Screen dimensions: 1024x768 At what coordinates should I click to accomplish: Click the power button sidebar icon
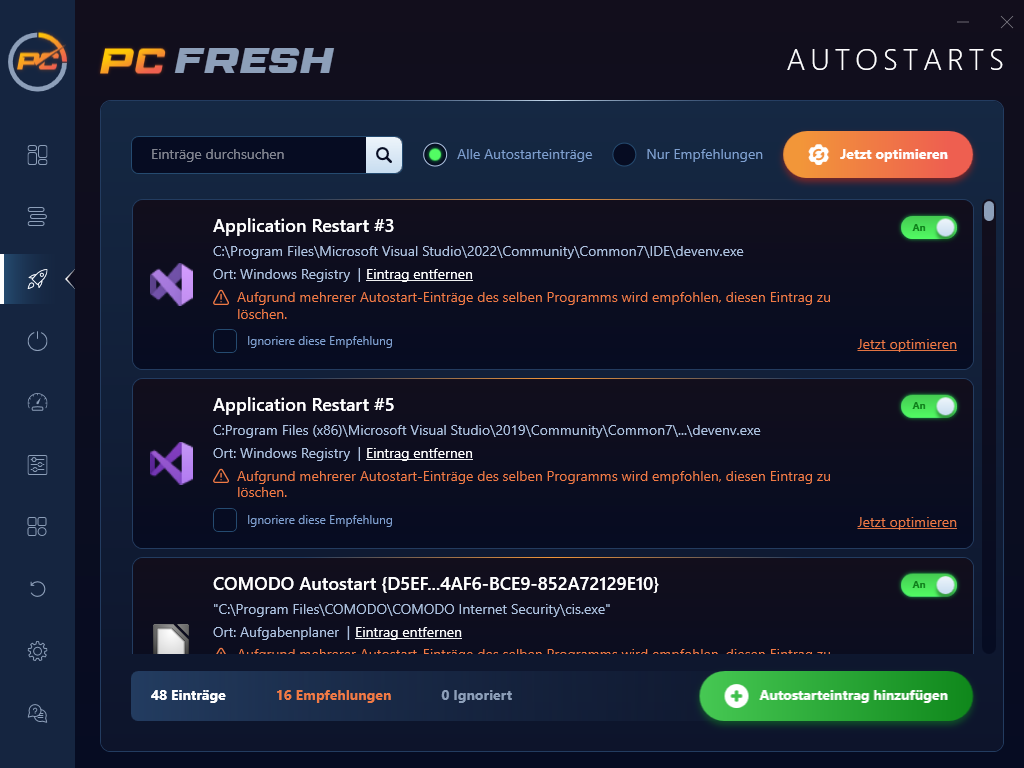(x=38, y=341)
